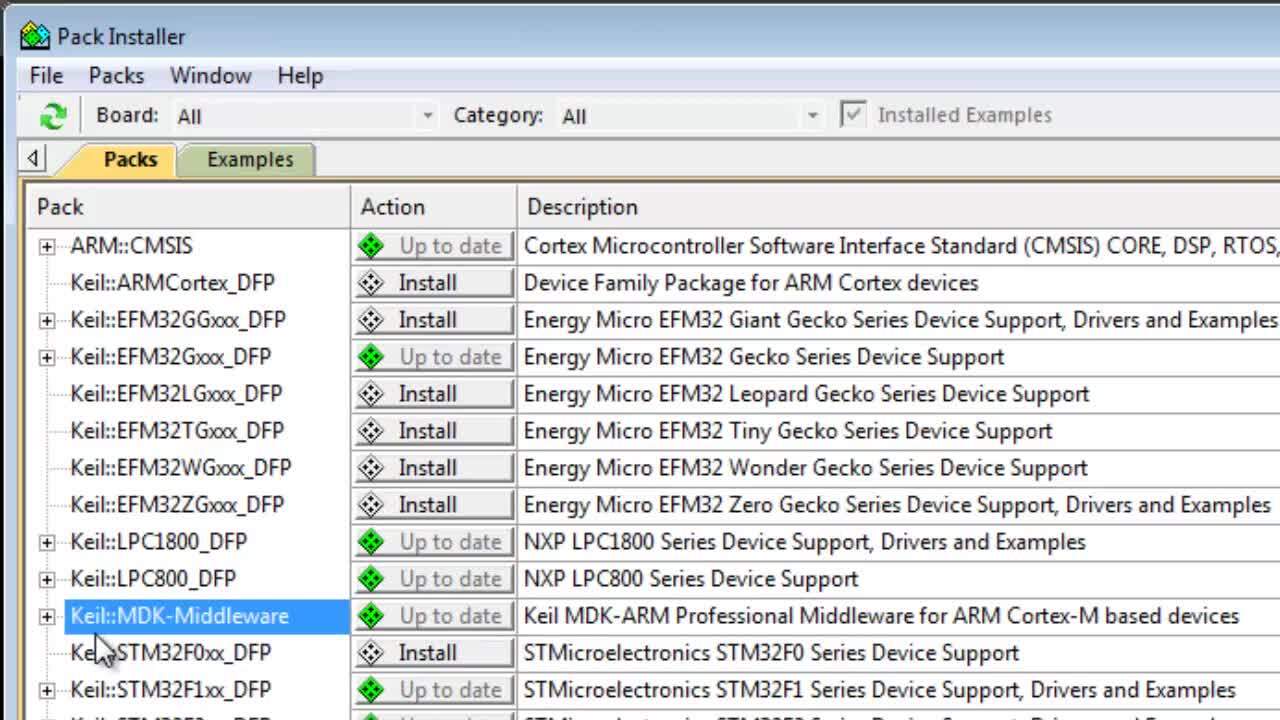1280x720 pixels.
Task: Expand the ARM::CMSIS tree node
Action: click(x=47, y=246)
